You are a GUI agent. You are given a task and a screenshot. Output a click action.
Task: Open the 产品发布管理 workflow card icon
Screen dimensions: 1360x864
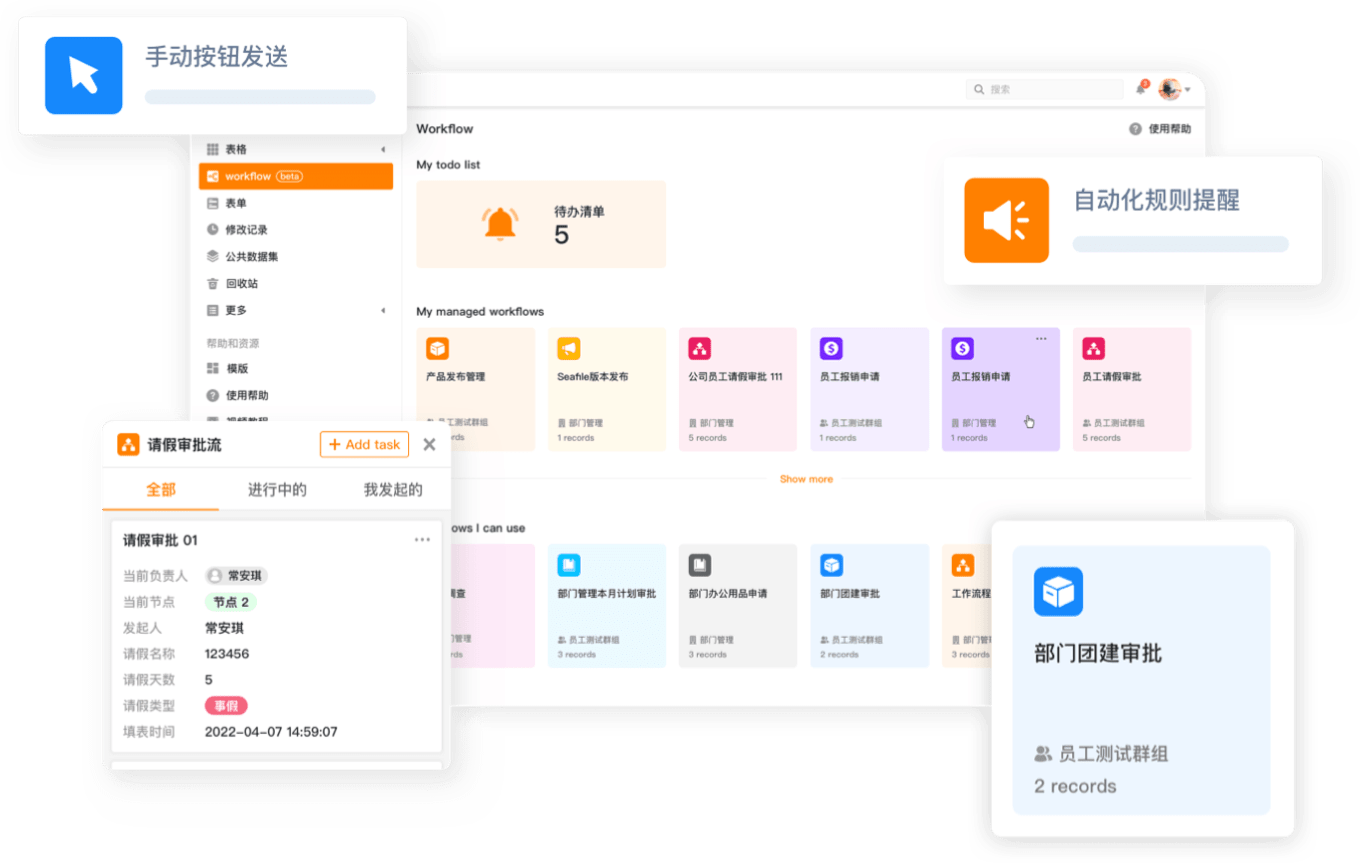(x=437, y=348)
